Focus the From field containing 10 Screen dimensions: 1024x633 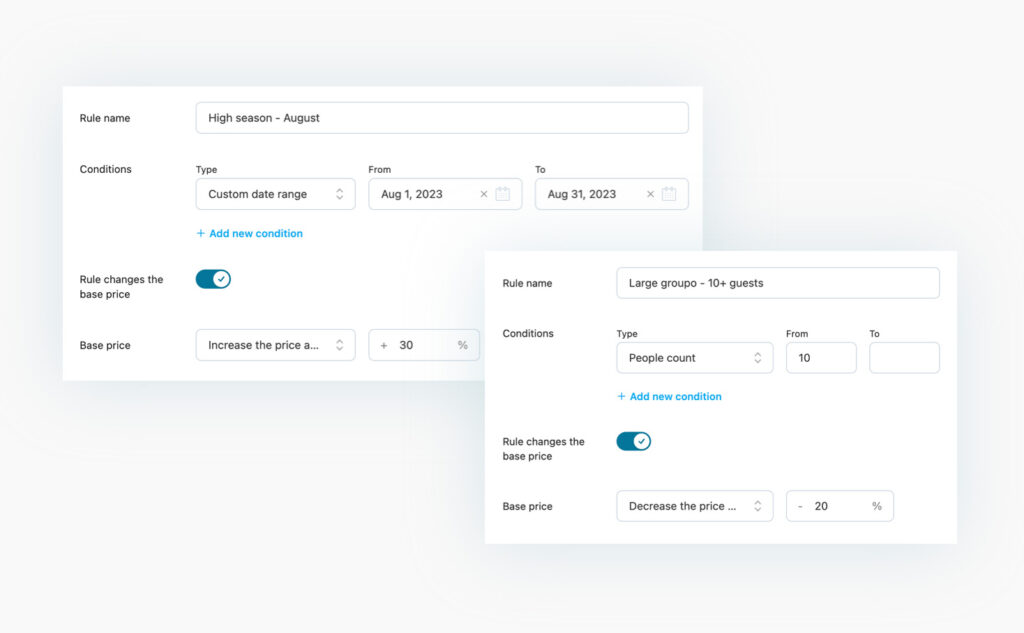820,358
